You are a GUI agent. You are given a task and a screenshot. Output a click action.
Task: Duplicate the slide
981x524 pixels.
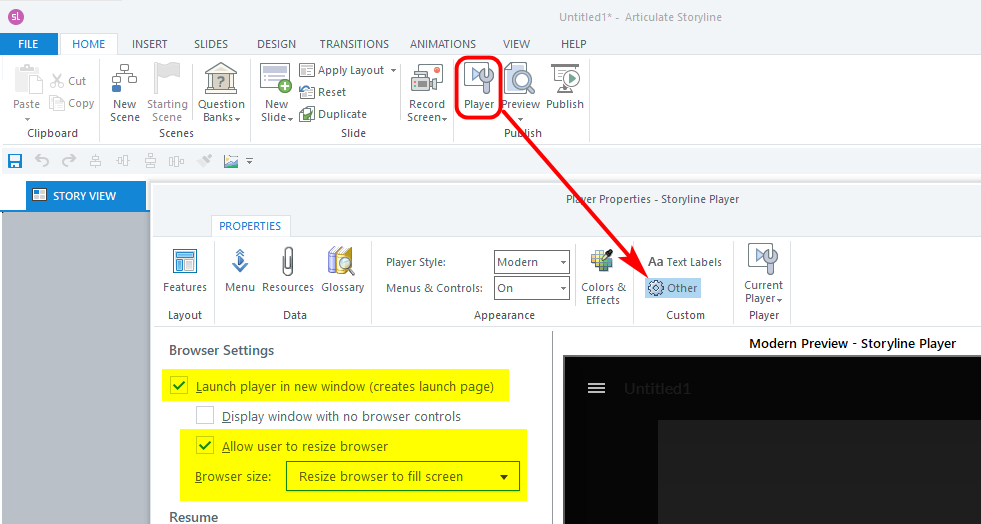click(x=333, y=114)
